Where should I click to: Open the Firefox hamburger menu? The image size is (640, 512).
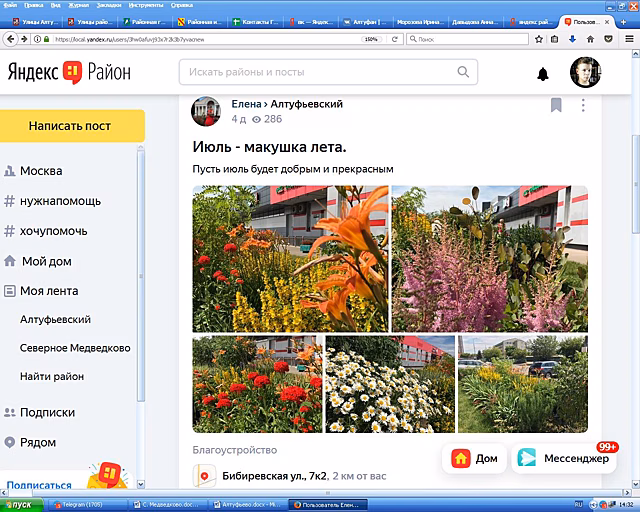pyautogui.click(x=629, y=39)
